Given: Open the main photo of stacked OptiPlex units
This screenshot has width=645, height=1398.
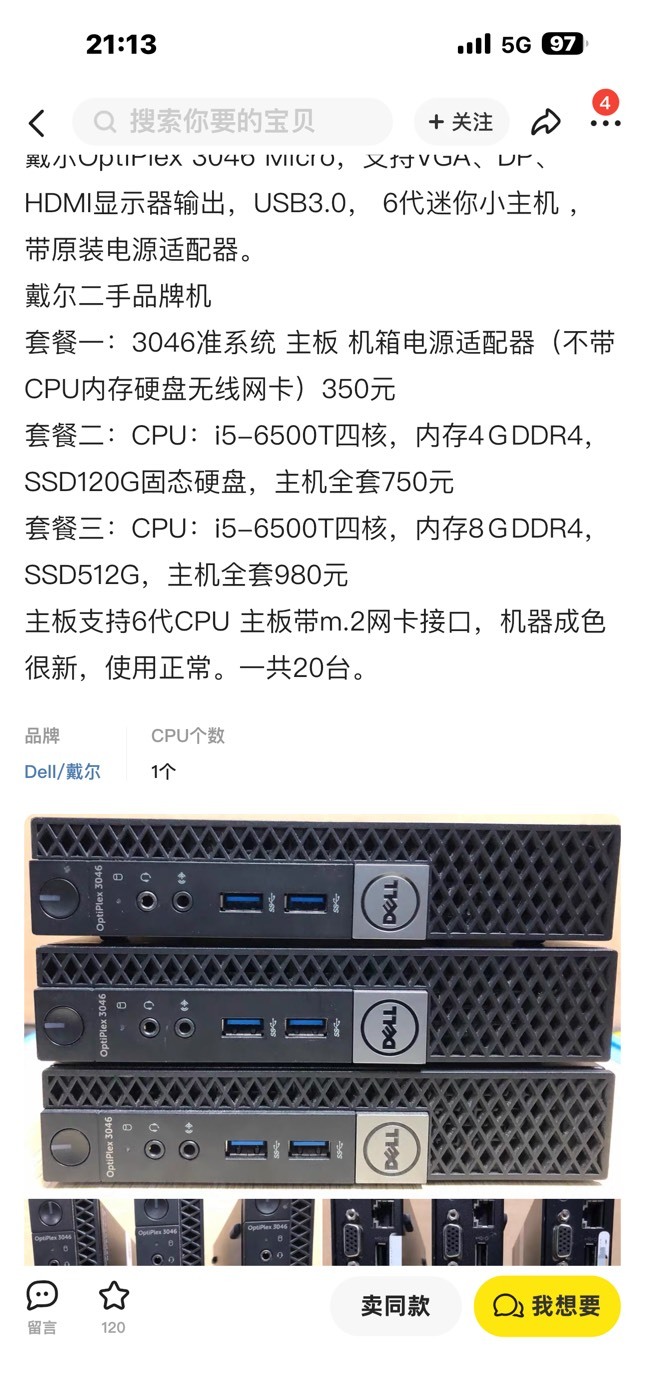Looking at the screenshot, I should (x=322, y=1000).
